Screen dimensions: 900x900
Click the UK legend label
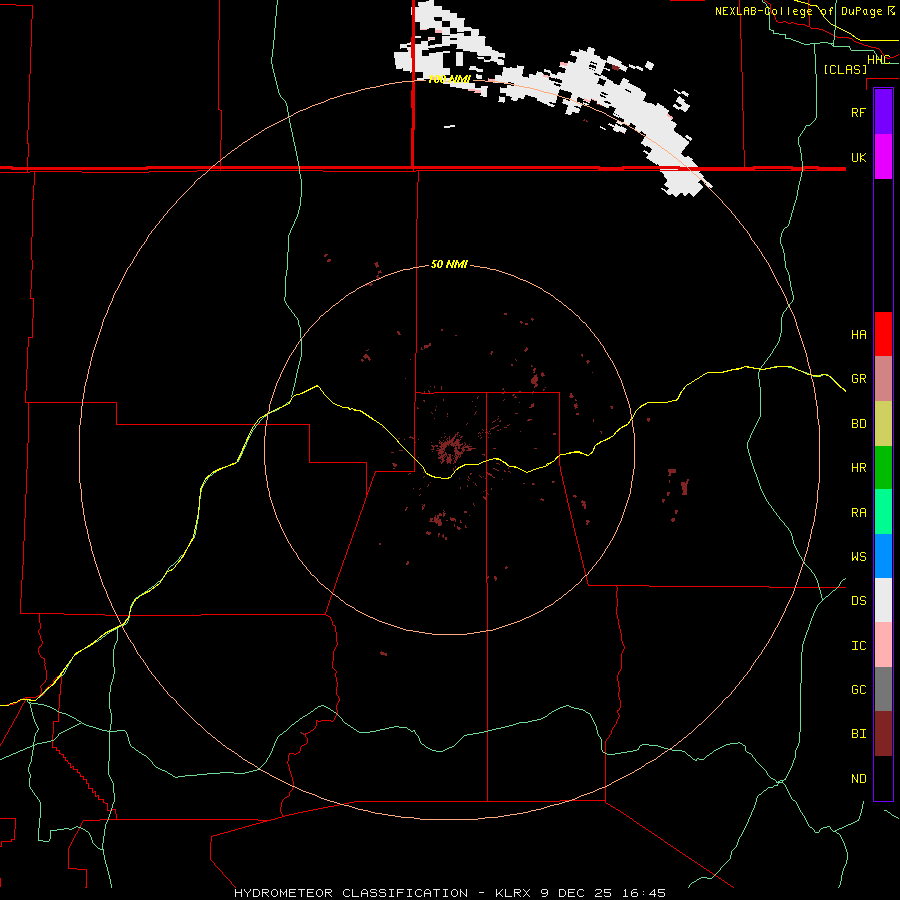(x=858, y=157)
